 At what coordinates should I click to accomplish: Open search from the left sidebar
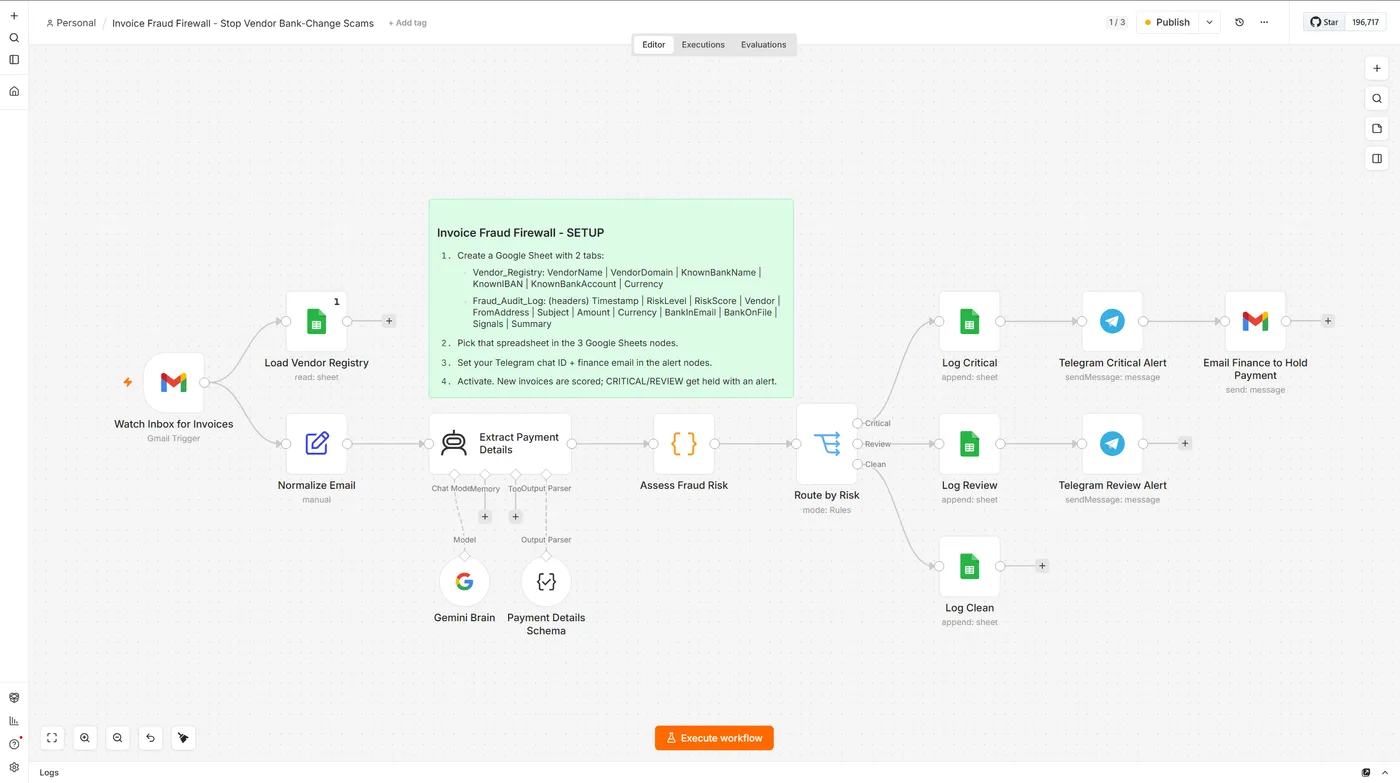click(14, 38)
